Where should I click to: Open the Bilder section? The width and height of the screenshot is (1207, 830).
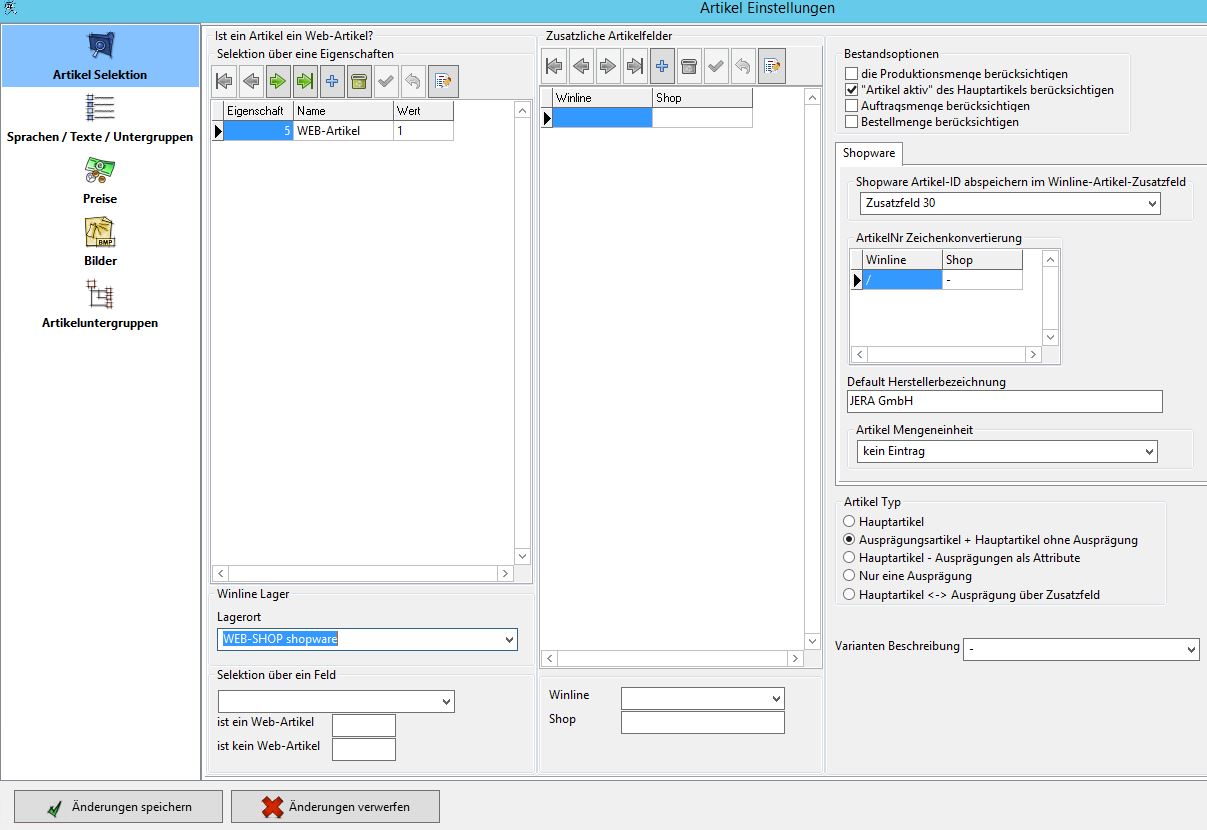(100, 243)
